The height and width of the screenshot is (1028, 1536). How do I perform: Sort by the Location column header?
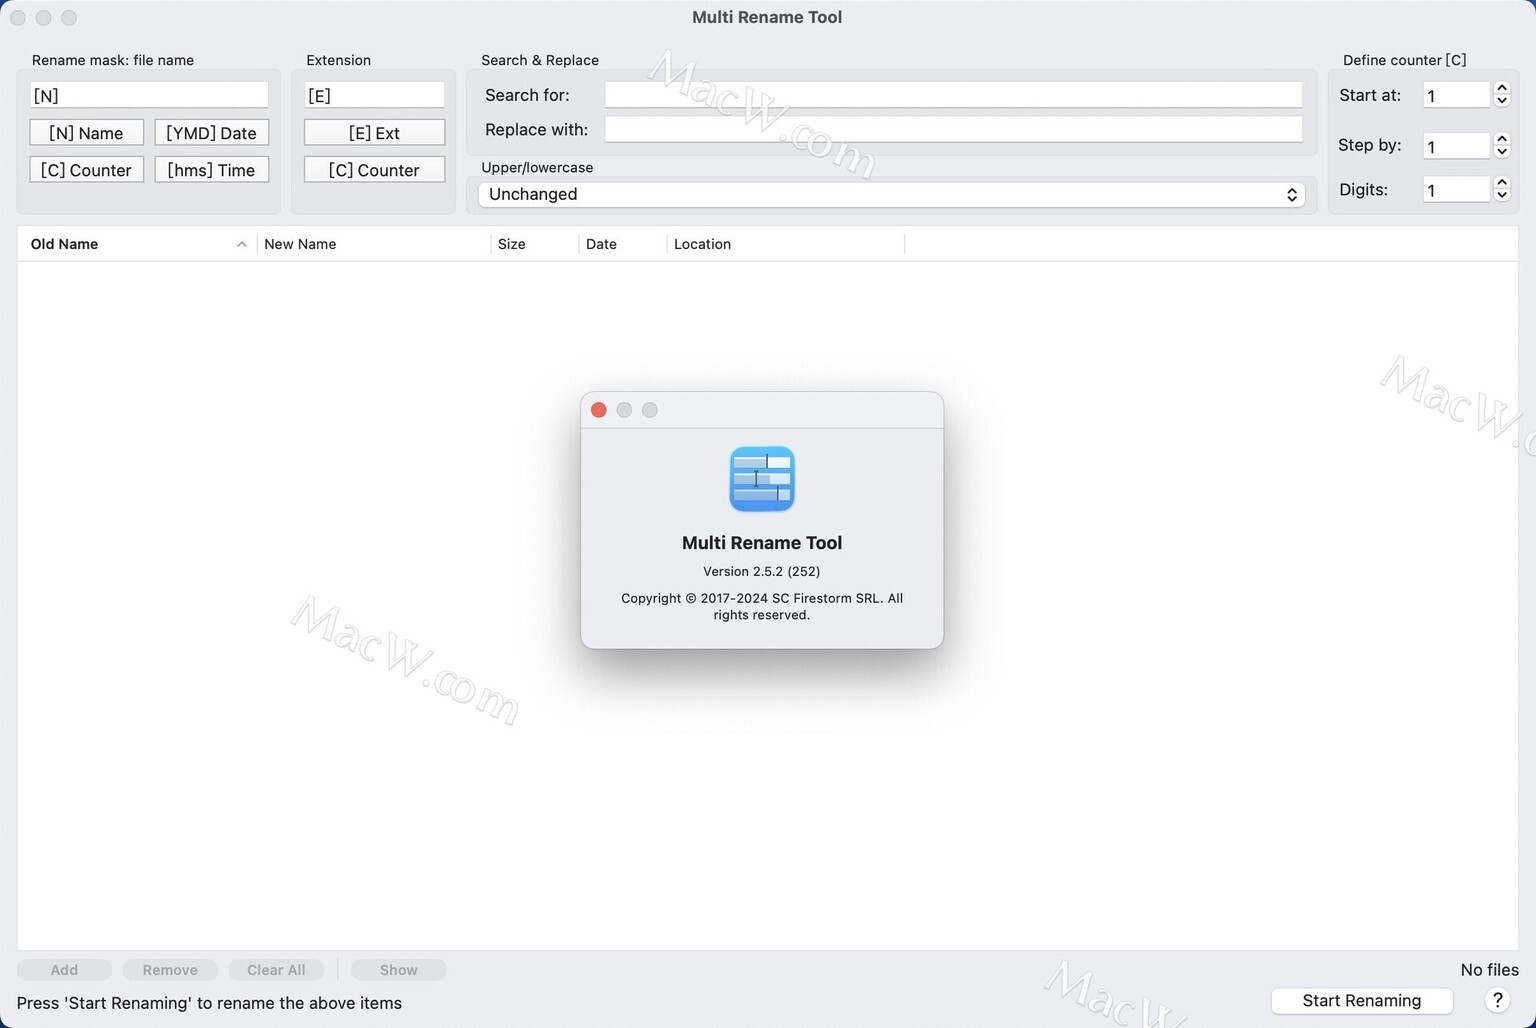point(786,244)
